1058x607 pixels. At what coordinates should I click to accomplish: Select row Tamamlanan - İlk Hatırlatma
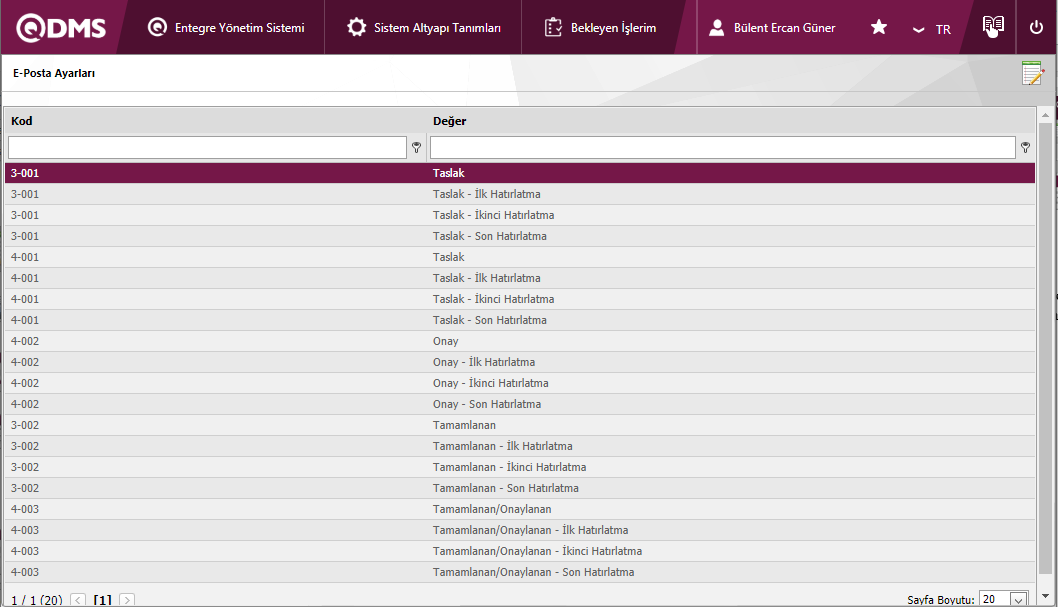520,446
